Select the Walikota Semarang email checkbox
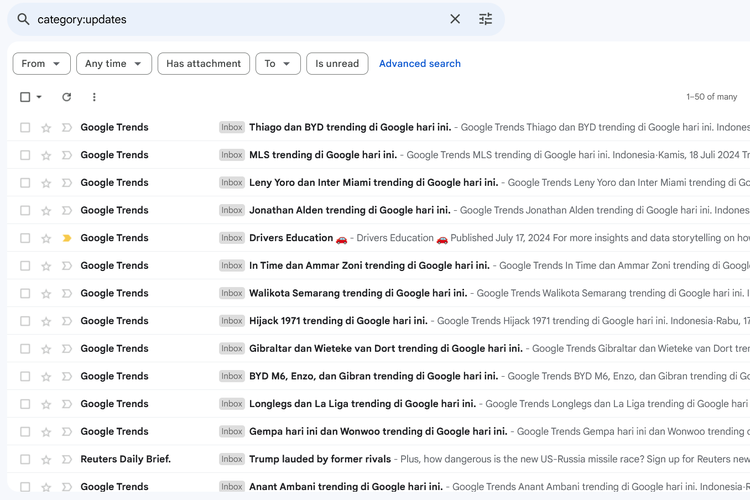Image resolution: width=750 pixels, height=500 pixels. (25, 293)
